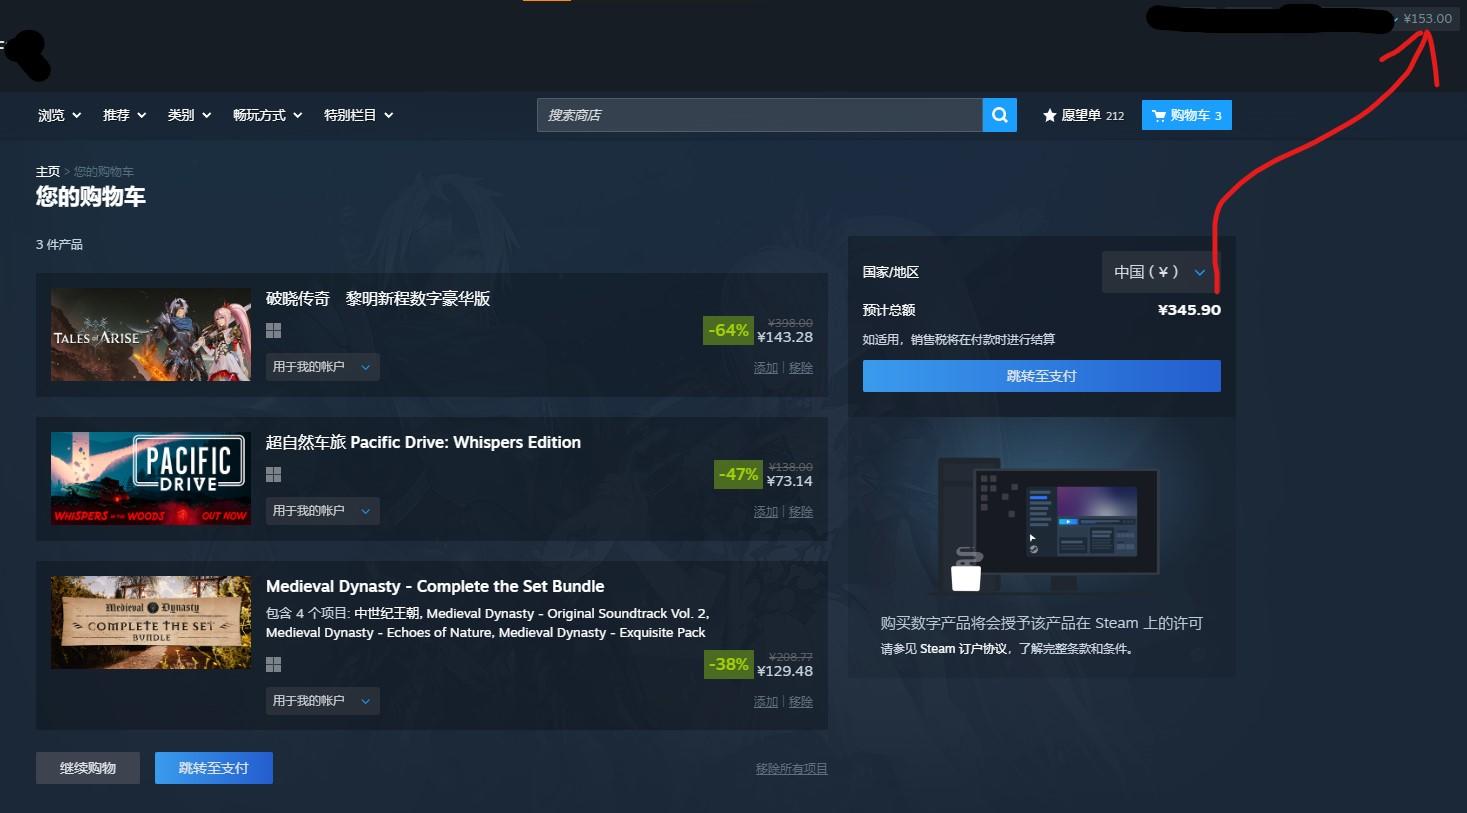The height and width of the screenshot is (813, 1467).
Task: Click the 您的购物车 page heading
Action: tap(91, 197)
